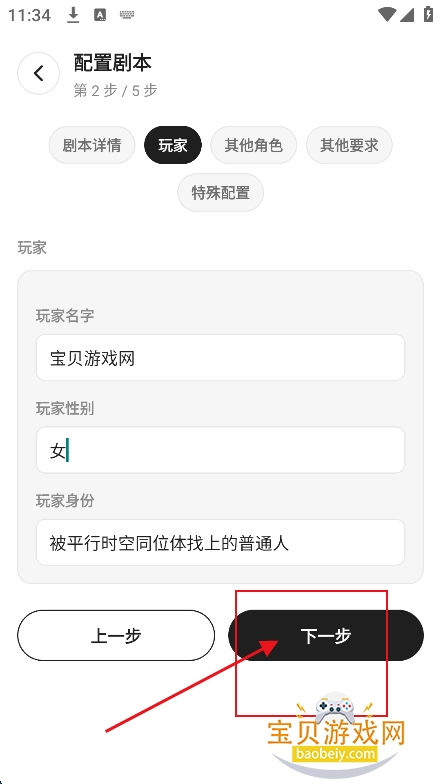Screen dimensions: 441x784
Task: Open the download status bar icon
Action: pyautogui.click(x=74, y=16)
